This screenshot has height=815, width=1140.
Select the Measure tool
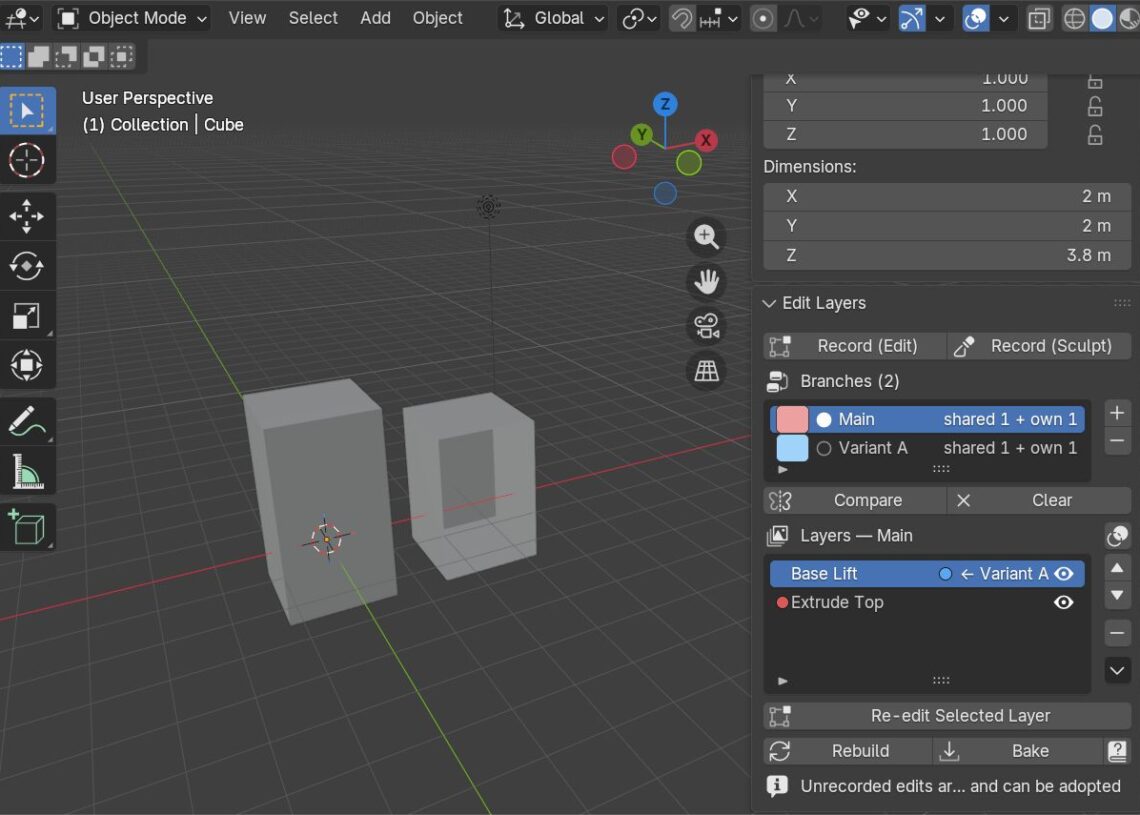(x=27, y=470)
